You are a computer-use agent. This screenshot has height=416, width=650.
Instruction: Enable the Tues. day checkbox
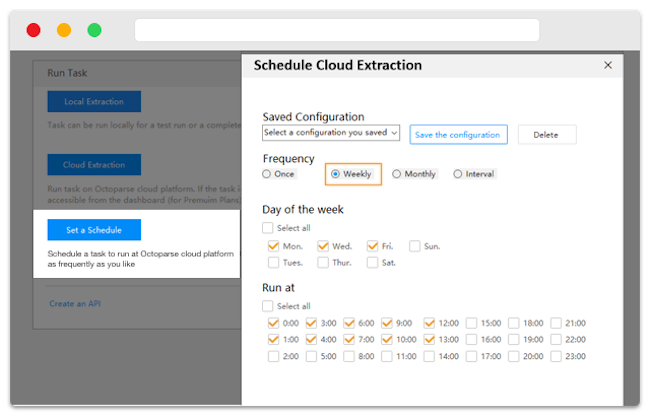[274, 263]
